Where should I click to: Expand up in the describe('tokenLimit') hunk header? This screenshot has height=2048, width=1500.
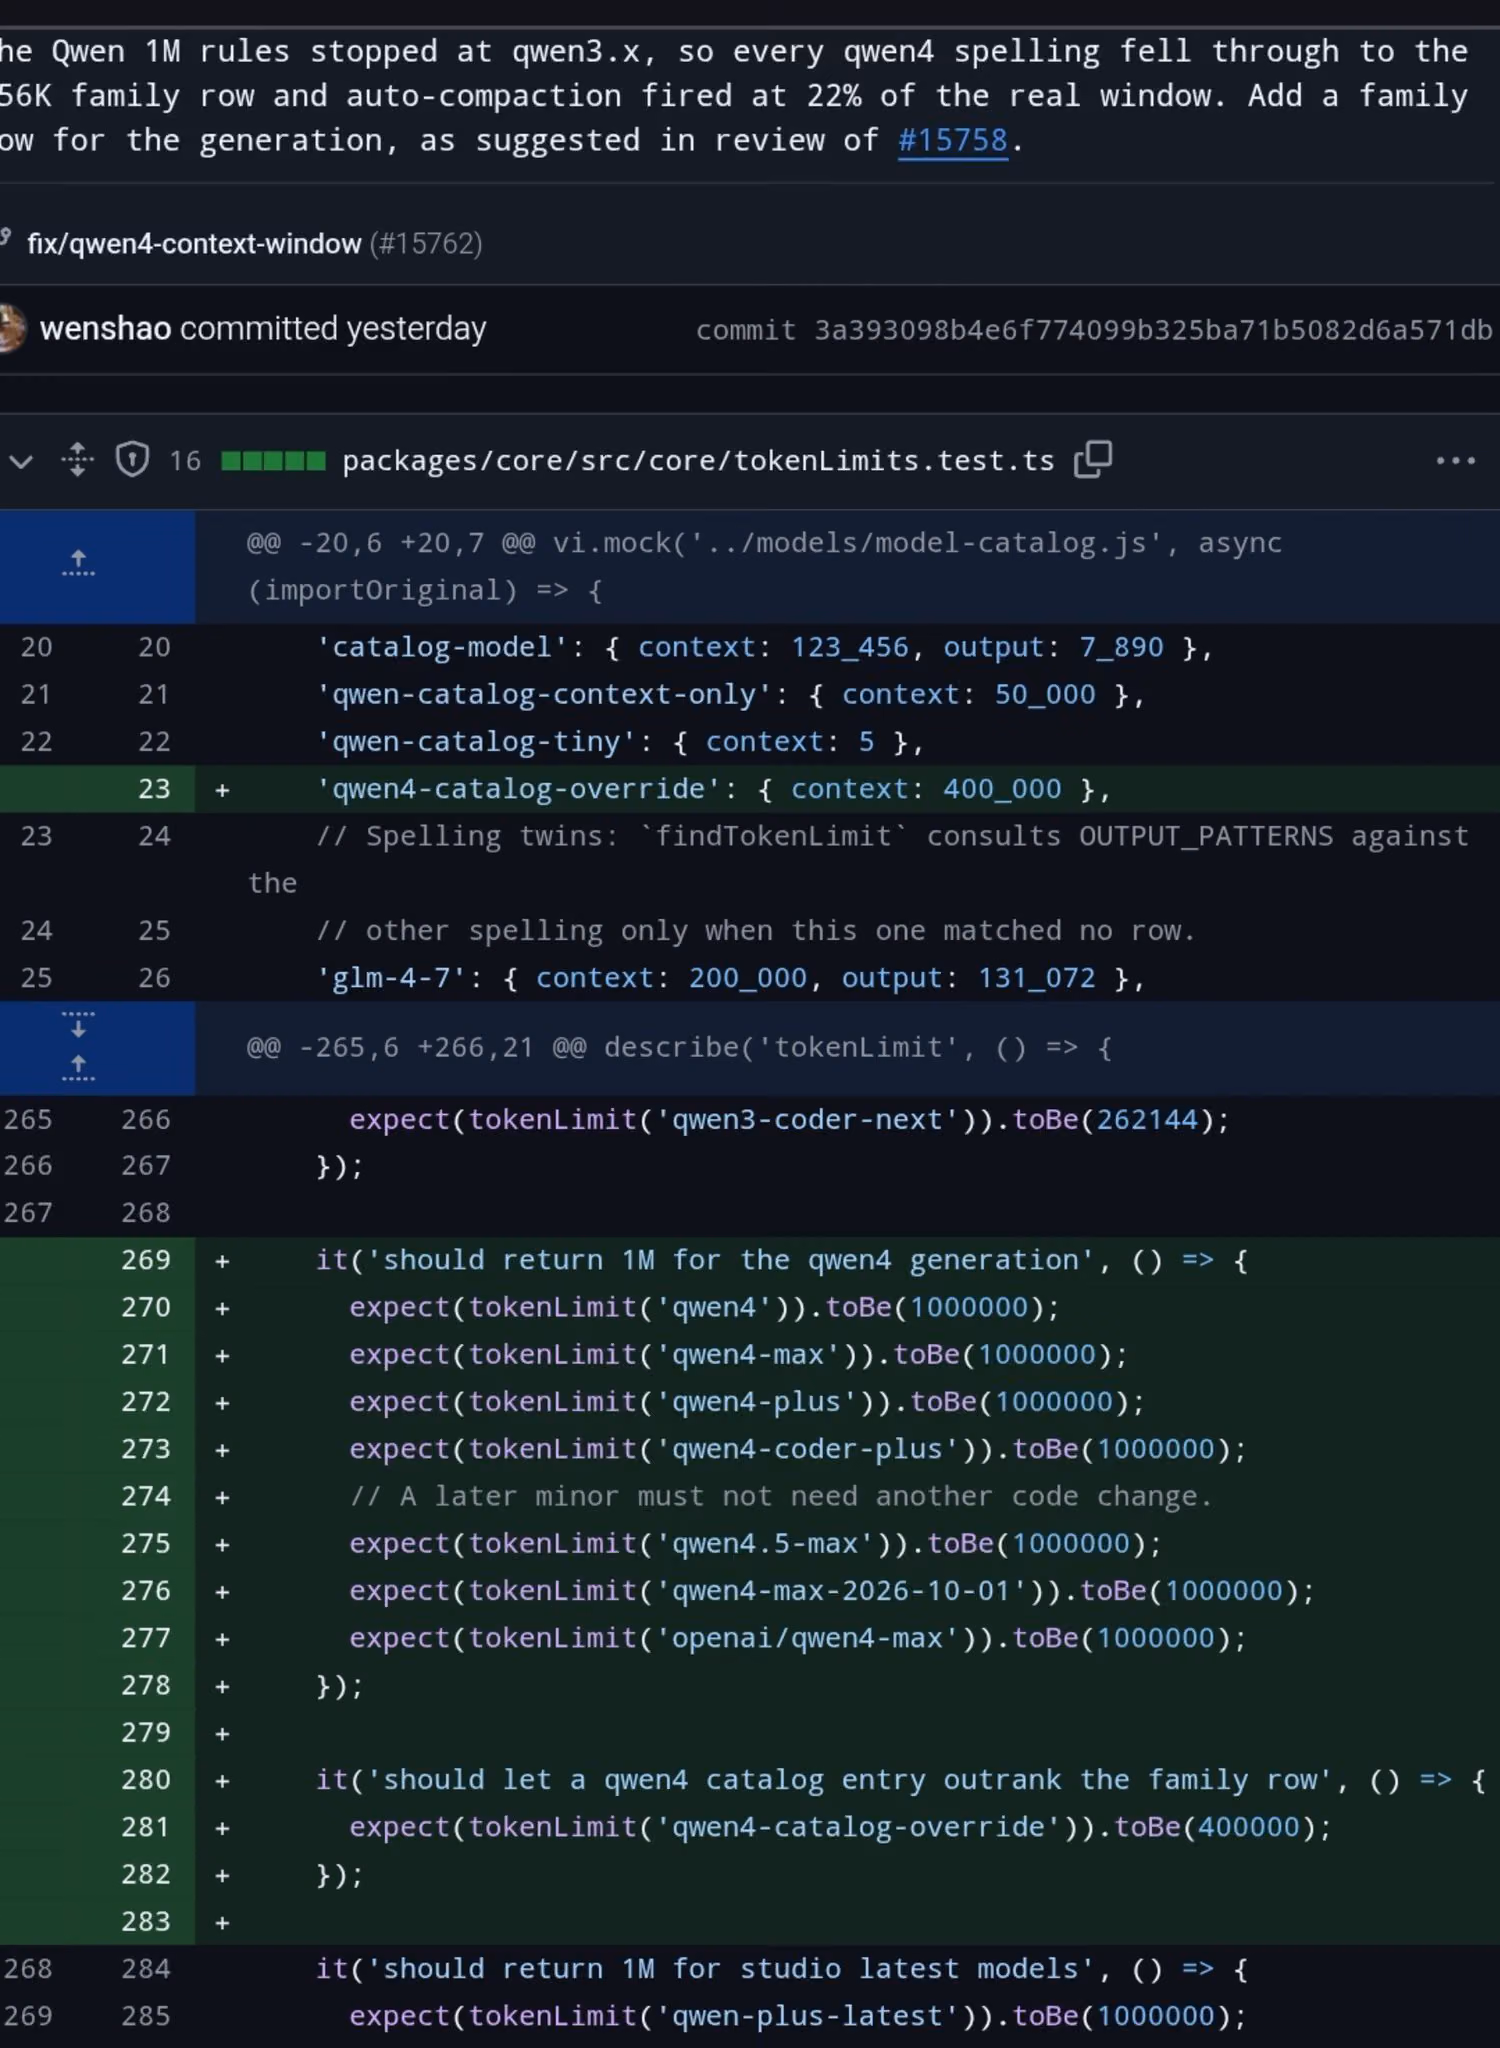click(x=78, y=1069)
